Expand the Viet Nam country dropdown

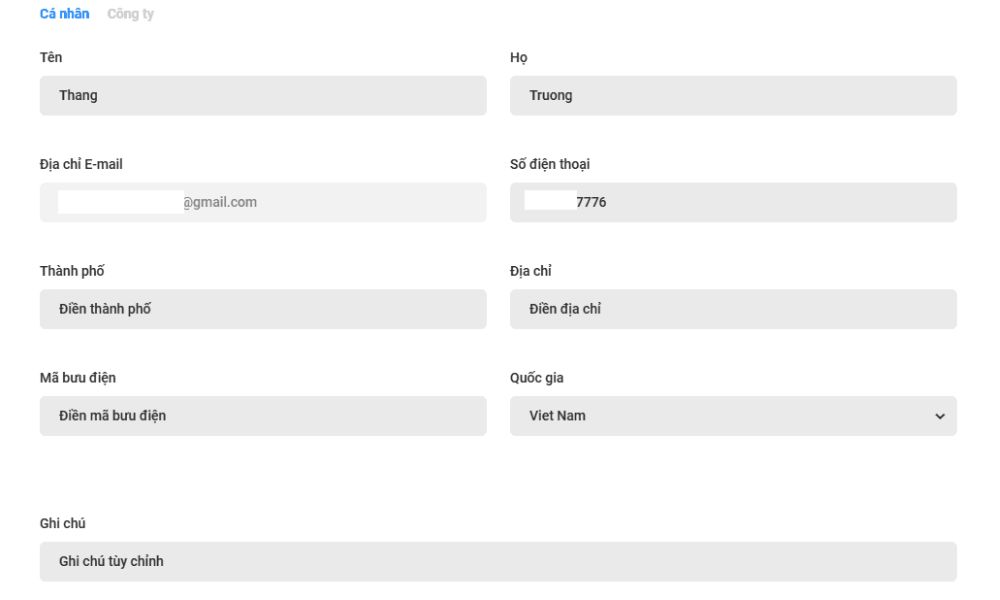[x=733, y=416]
